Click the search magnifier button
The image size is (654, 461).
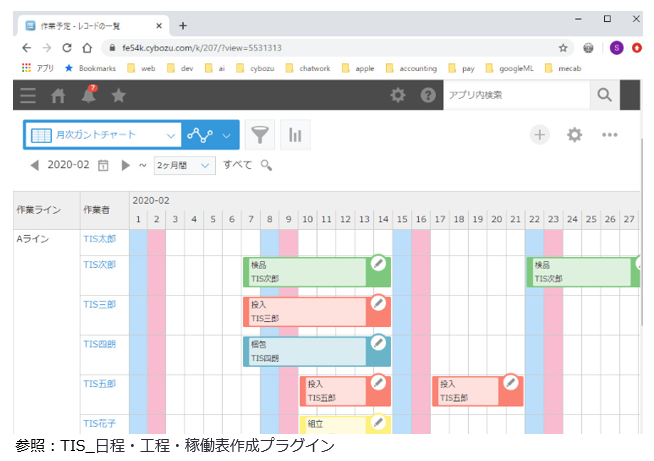604,95
